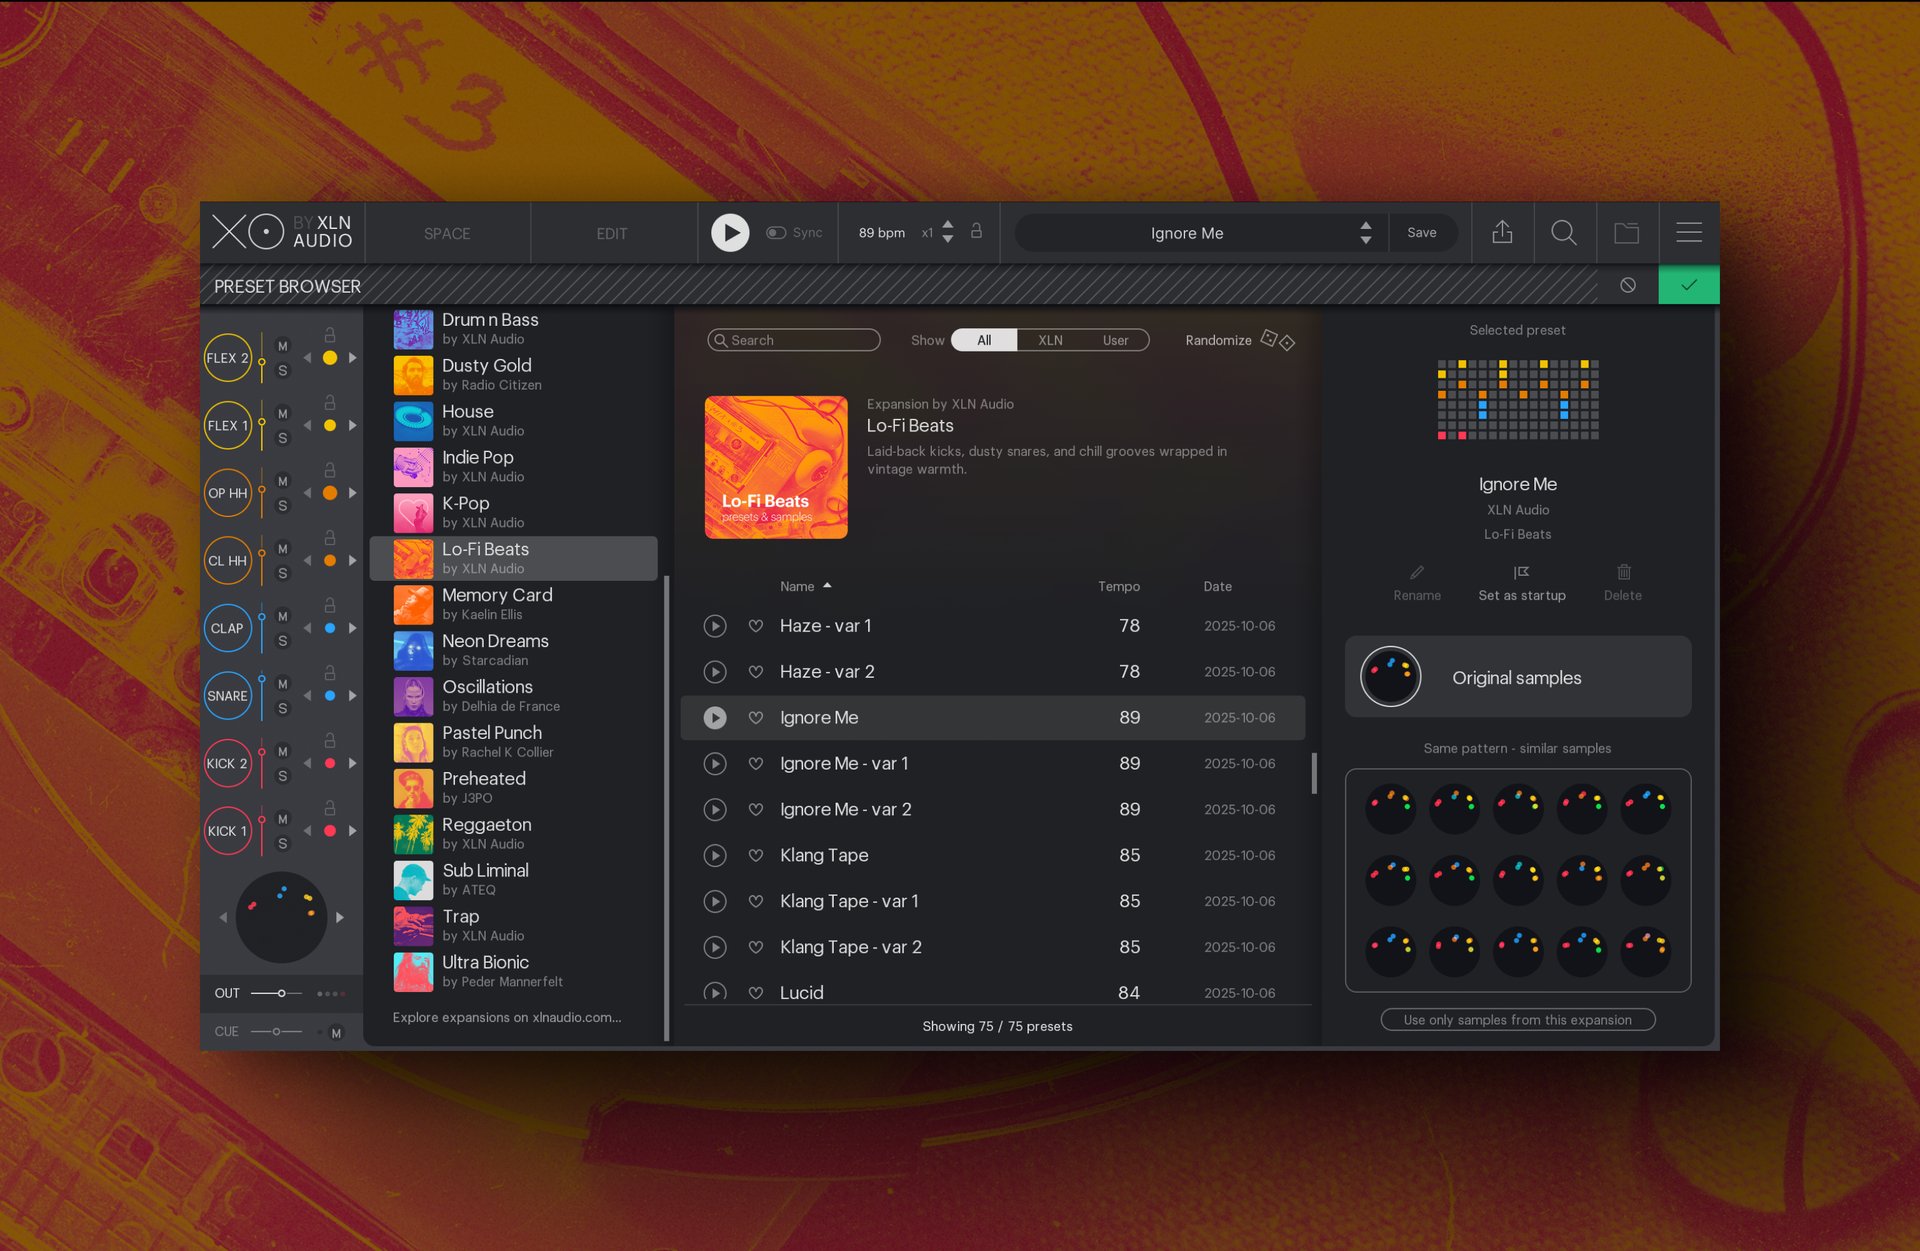Adjust the OUT volume slider
This screenshot has height=1251, width=1920.
pyautogui.click(x=282, y=993)
